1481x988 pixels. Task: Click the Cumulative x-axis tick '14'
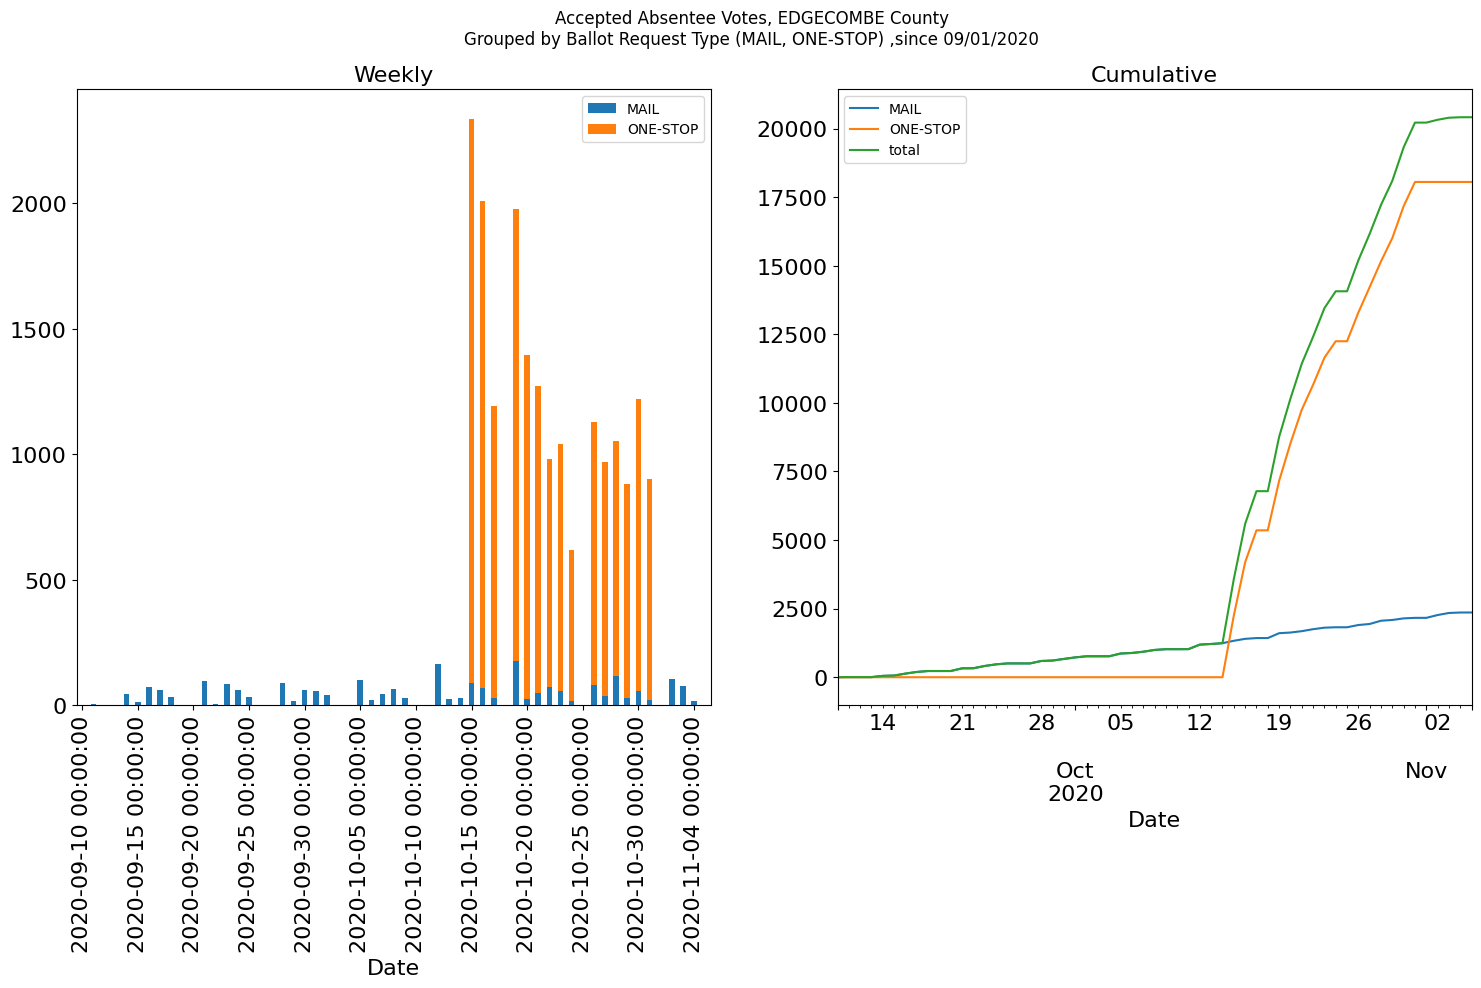pos(882,723)
